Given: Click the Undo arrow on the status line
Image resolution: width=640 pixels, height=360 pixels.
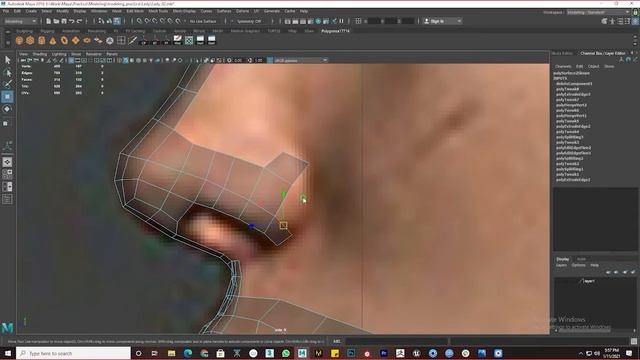Looking at the screenshot, I should (72, 21).
